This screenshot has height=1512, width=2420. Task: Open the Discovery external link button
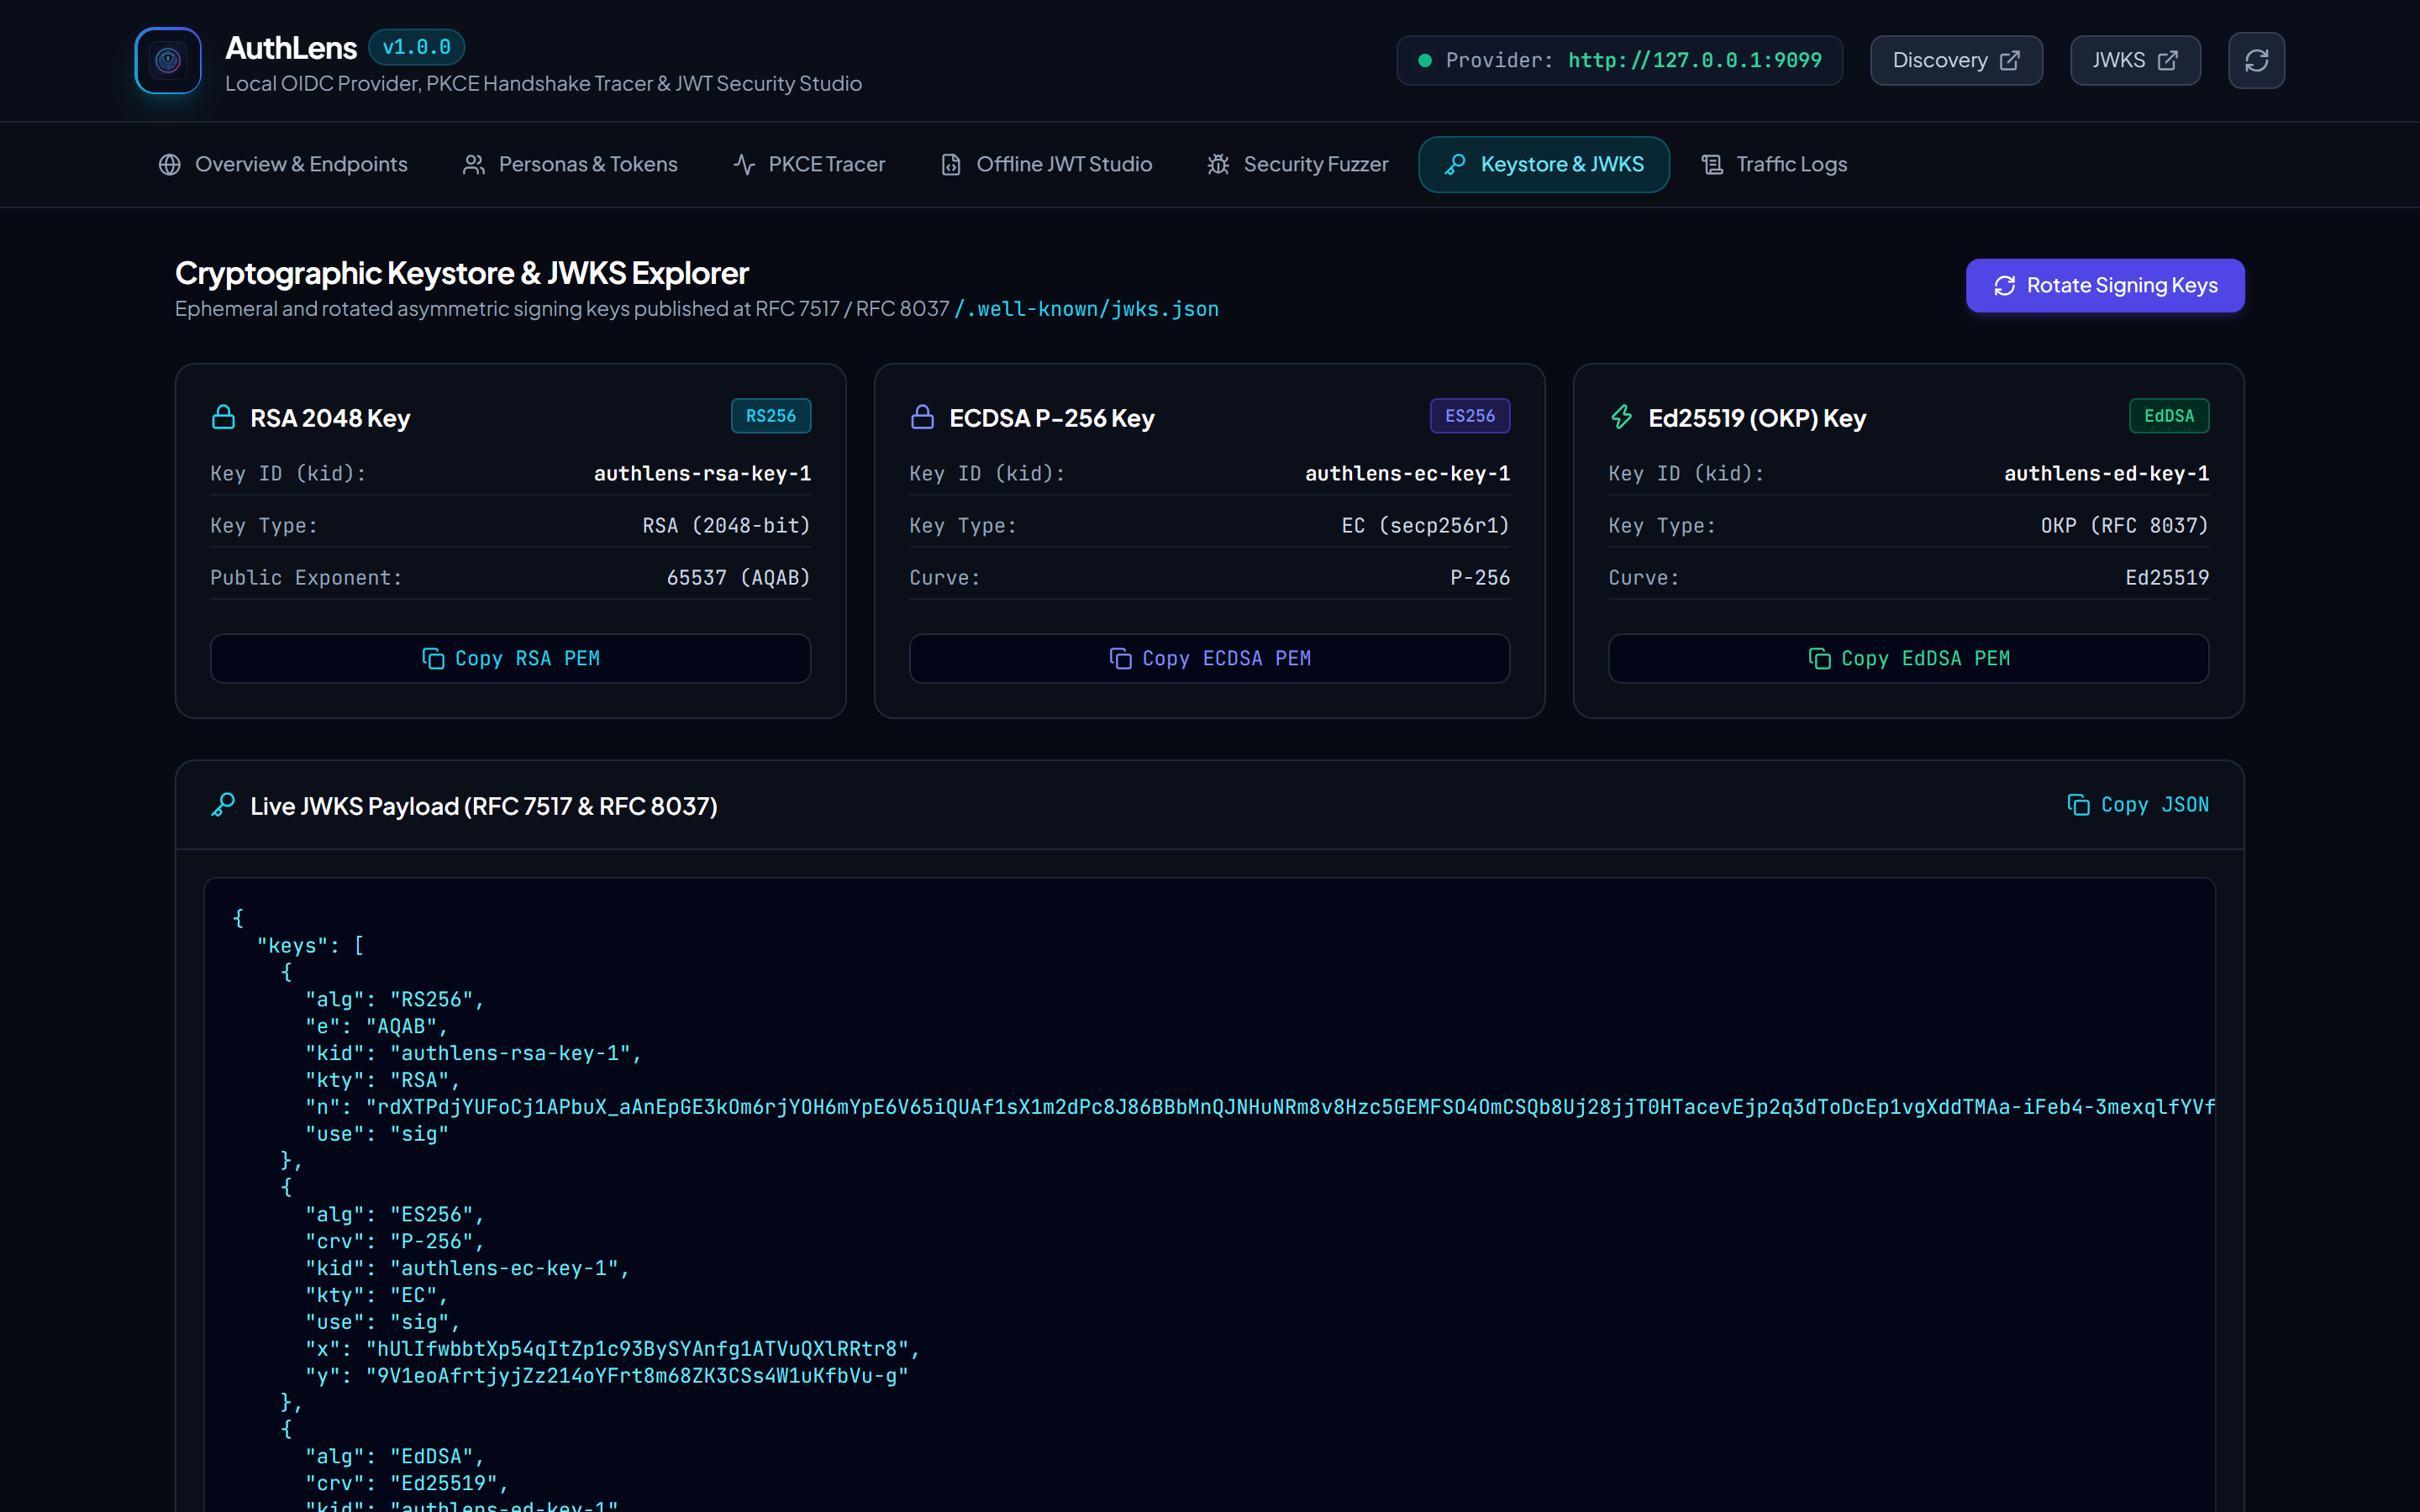[1956, 60]
